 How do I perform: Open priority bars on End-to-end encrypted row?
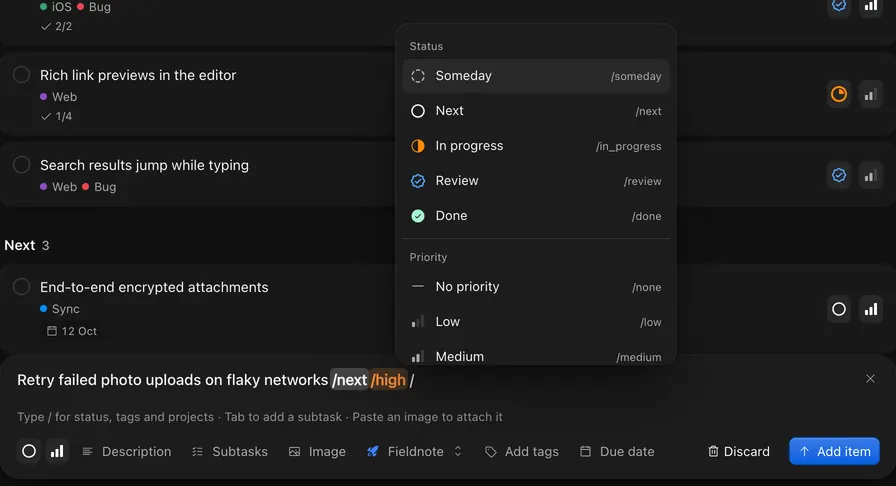click(x=870, y=309)
